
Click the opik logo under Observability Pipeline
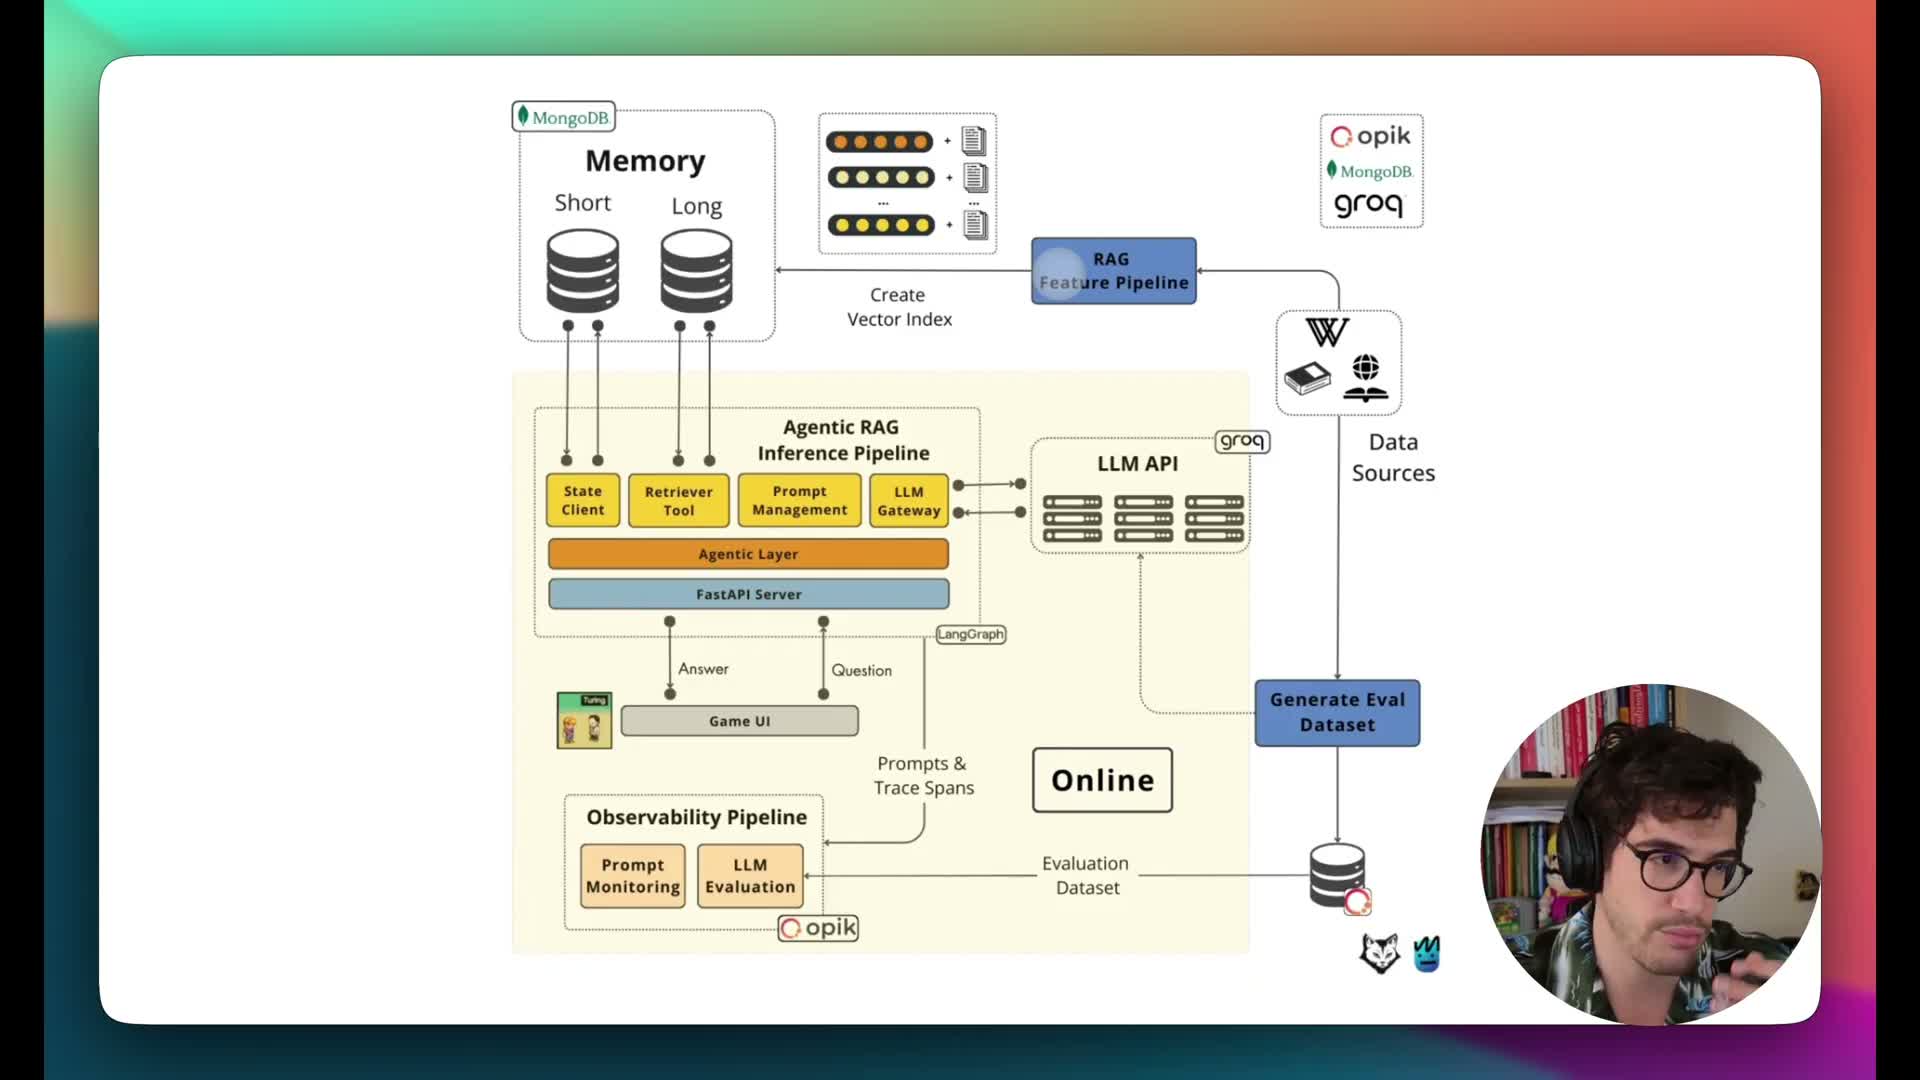[x=818, y=928]
